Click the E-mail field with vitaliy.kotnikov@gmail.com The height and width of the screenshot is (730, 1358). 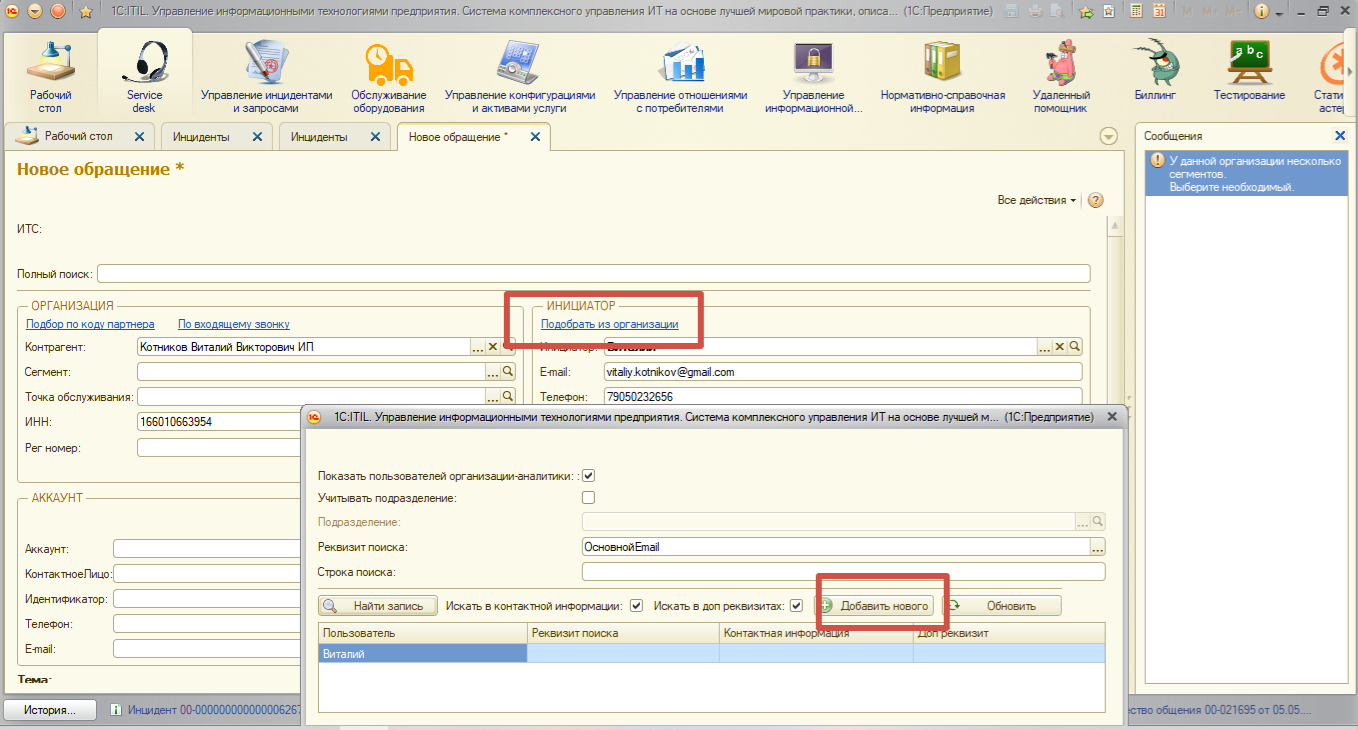pos(842,371)
